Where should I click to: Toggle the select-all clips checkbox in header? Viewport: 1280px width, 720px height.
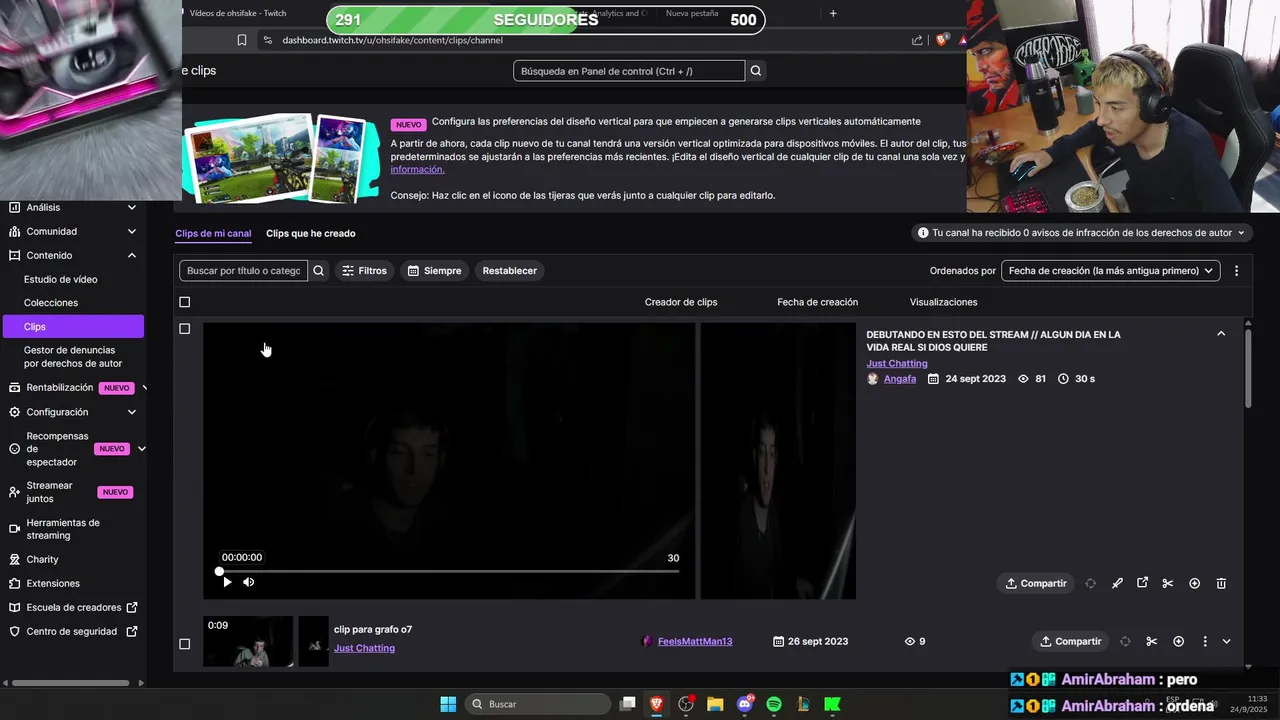pyautogui.click(x=184, y=302)
